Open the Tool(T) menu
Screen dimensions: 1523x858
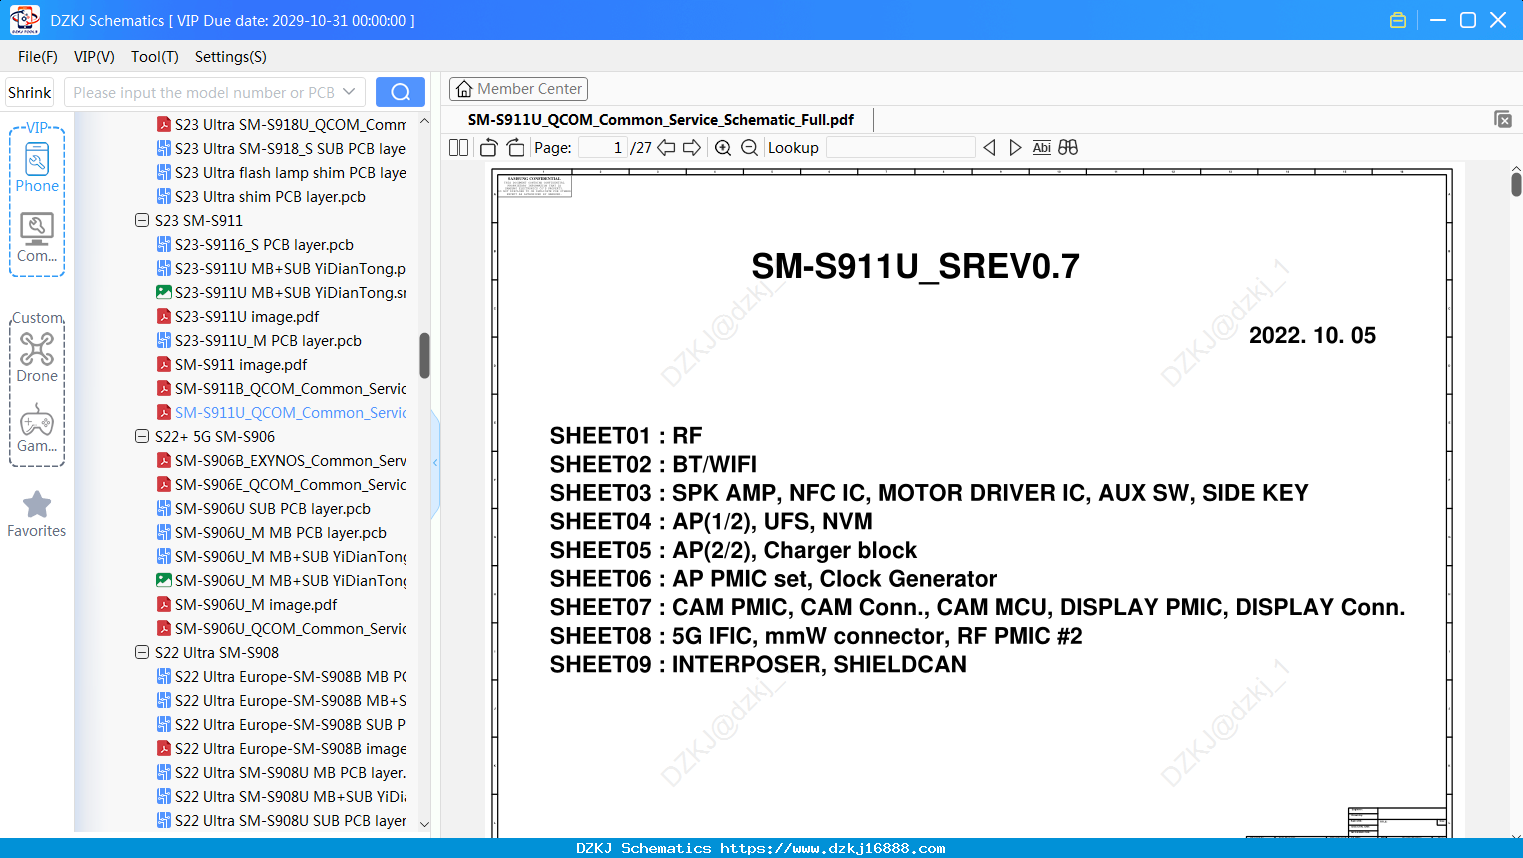coord(155,57)
